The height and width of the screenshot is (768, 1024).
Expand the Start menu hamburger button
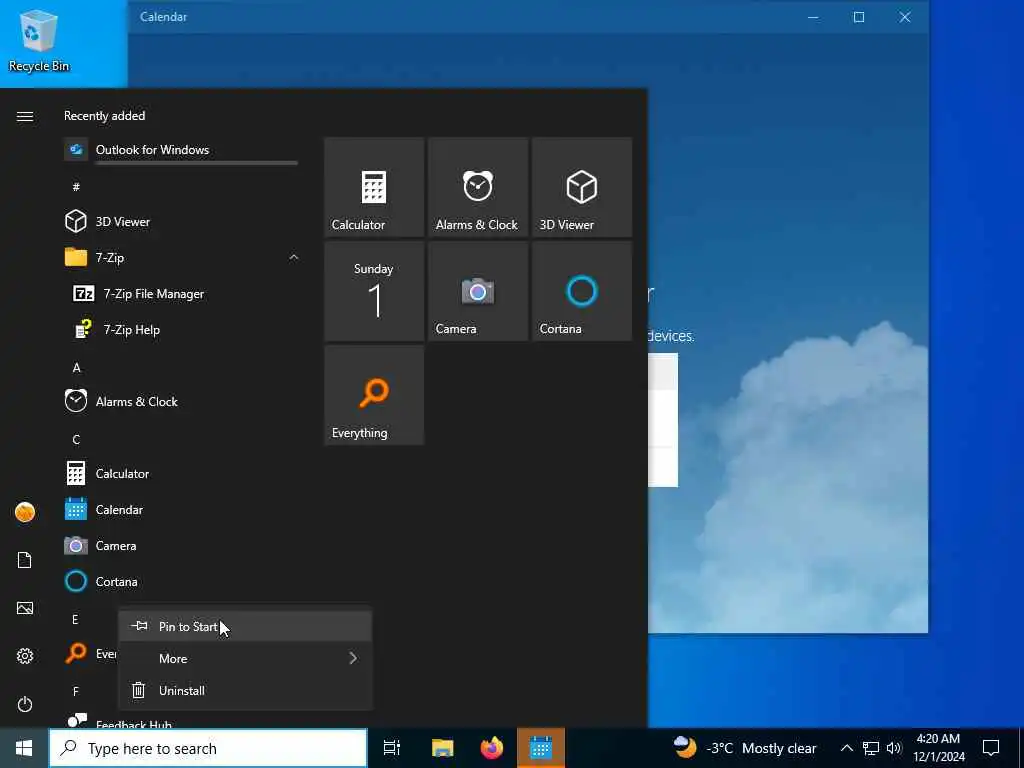click(x=25, y=116)
